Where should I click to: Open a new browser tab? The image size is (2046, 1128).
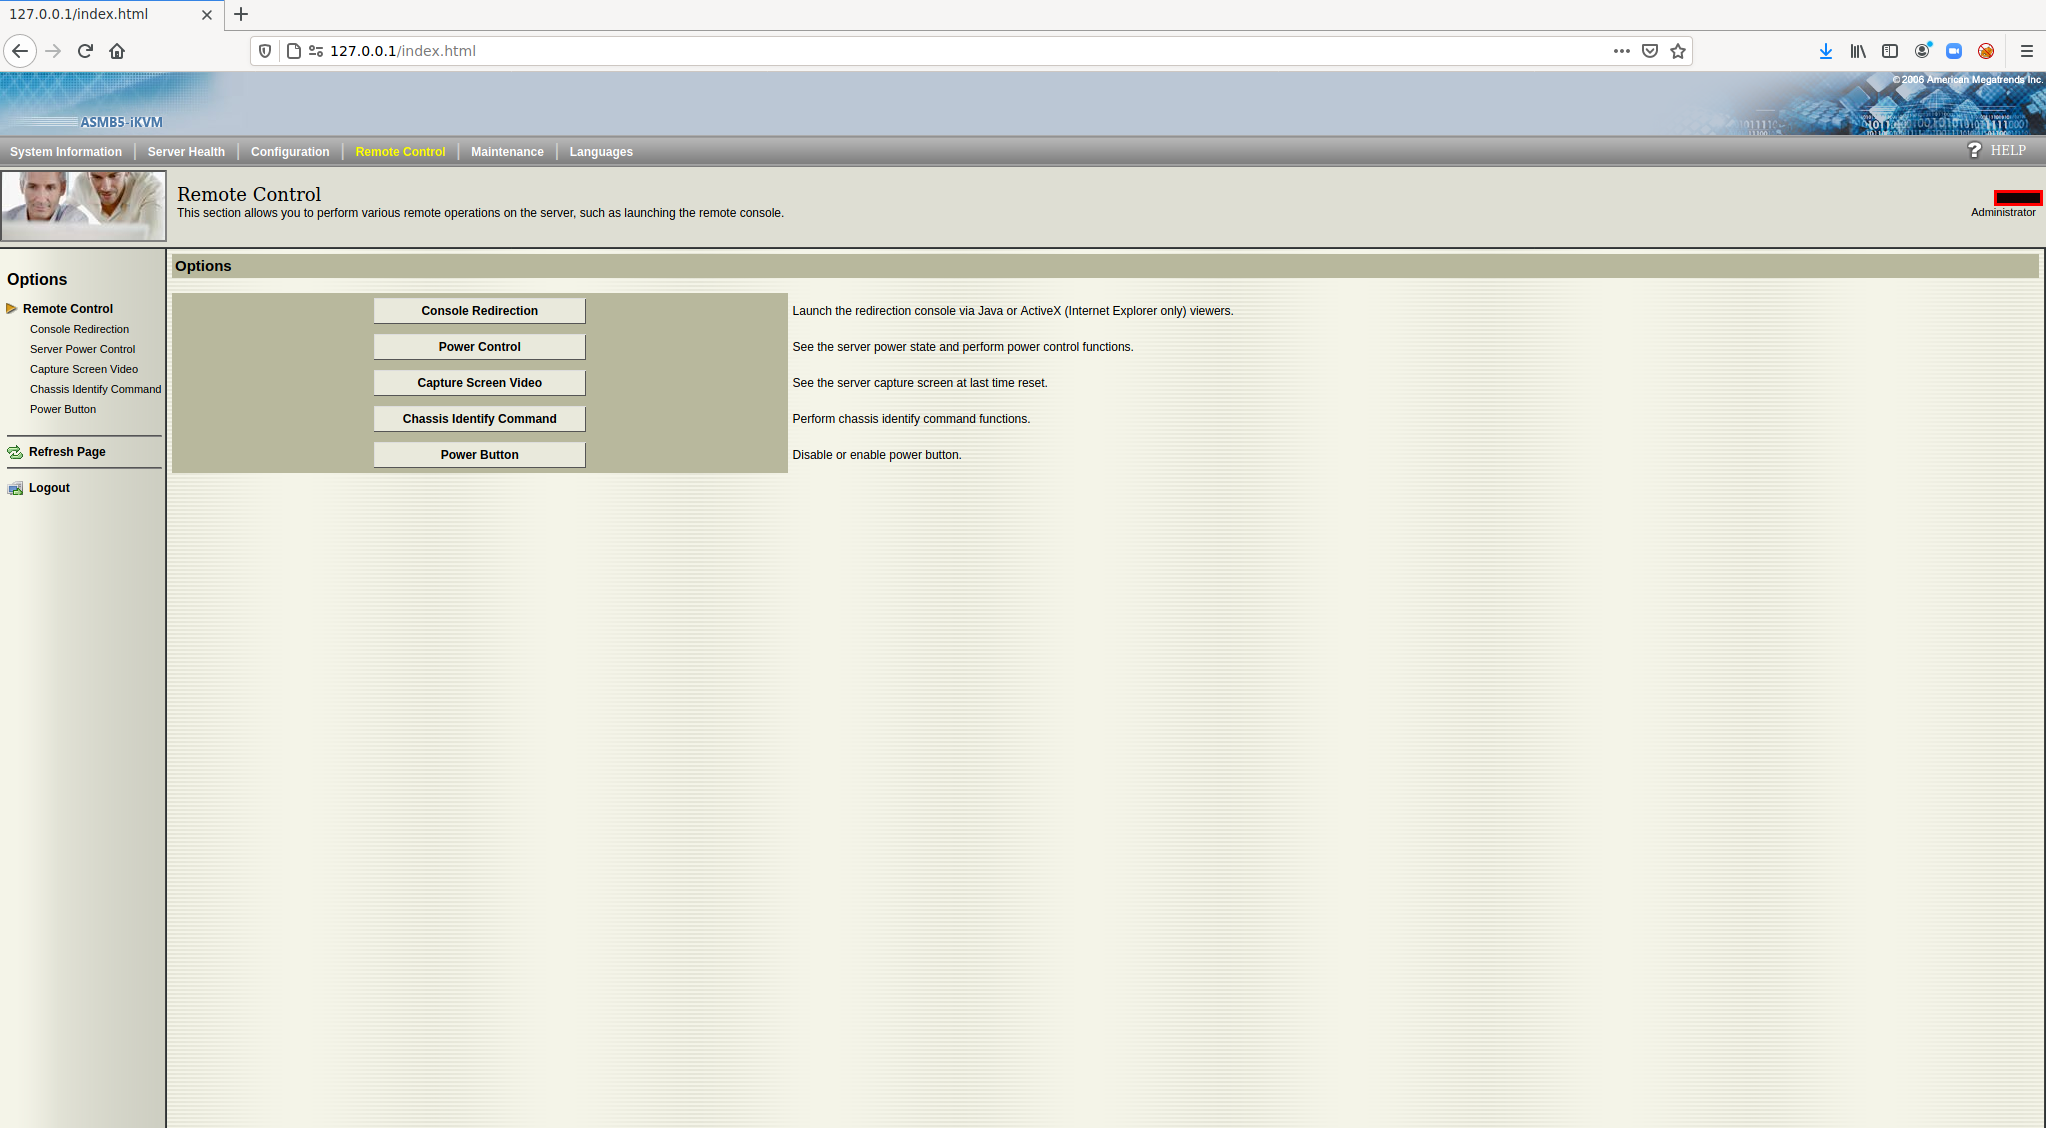[241, 14]
